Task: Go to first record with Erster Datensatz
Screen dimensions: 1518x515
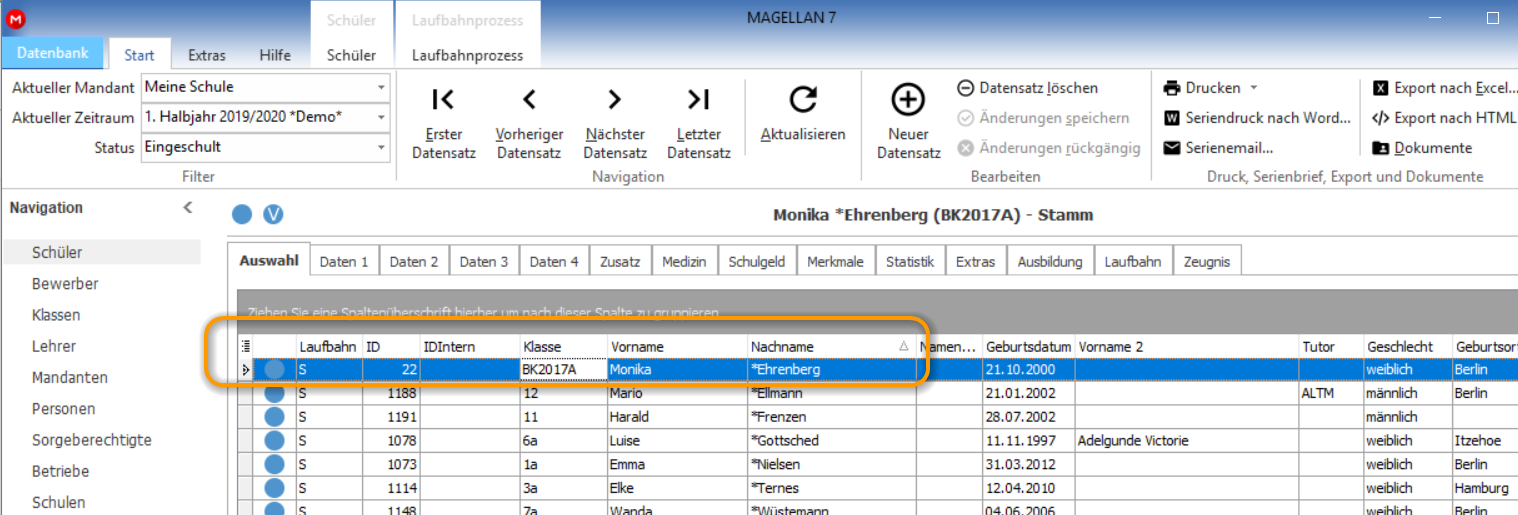Action: (443, 100)
